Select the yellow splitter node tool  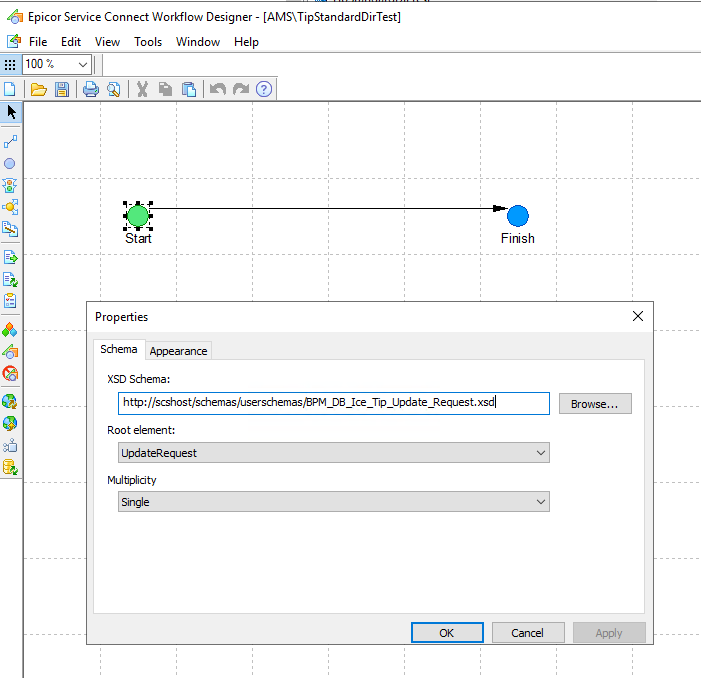coord(10,207)
